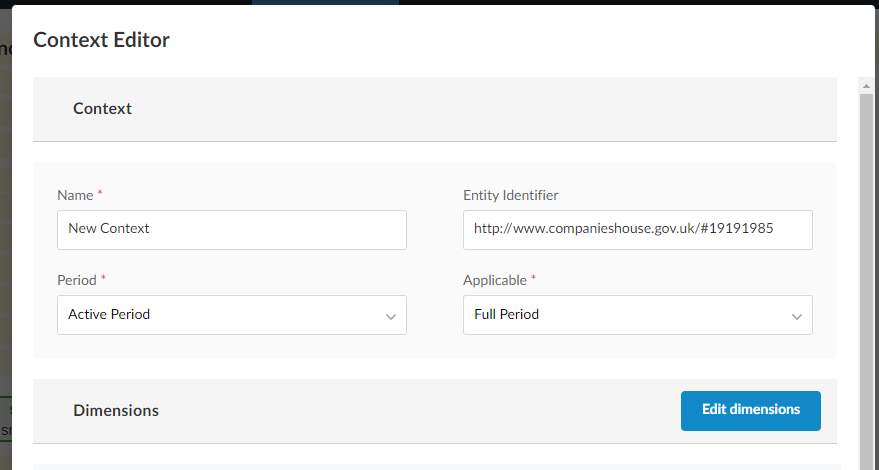The image size is (879, 470).
Task: Open the Period dropdown showing Active Period
Action: [220, 315]
